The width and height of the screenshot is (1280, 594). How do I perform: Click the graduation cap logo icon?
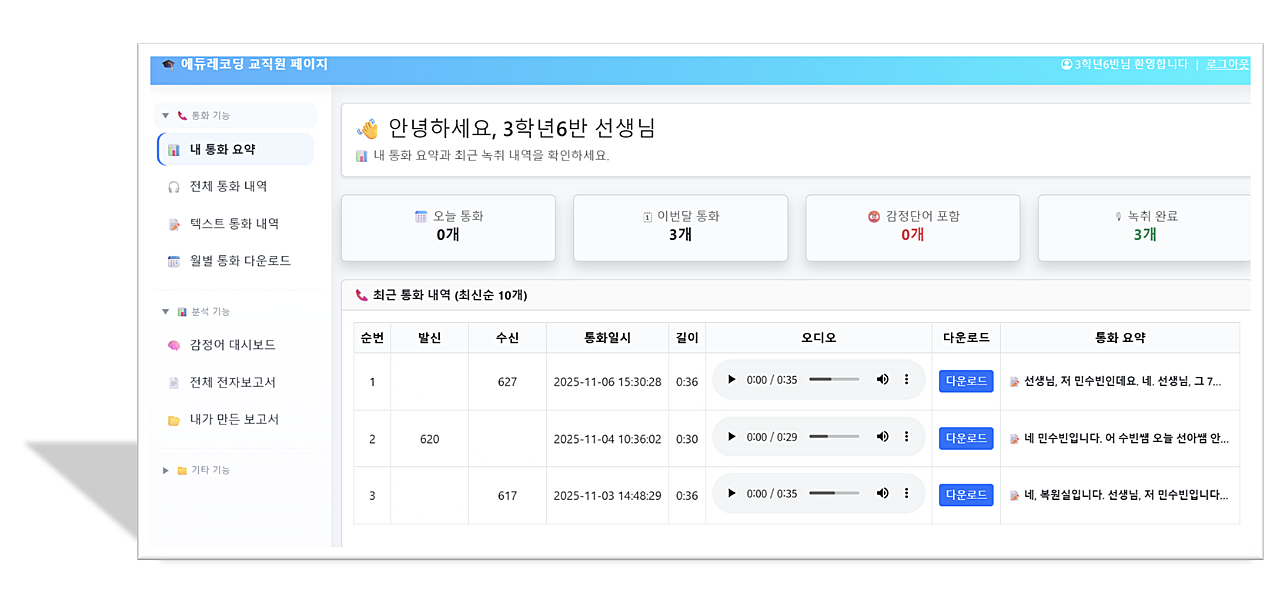pyautogui.click(x=168, y=65)
